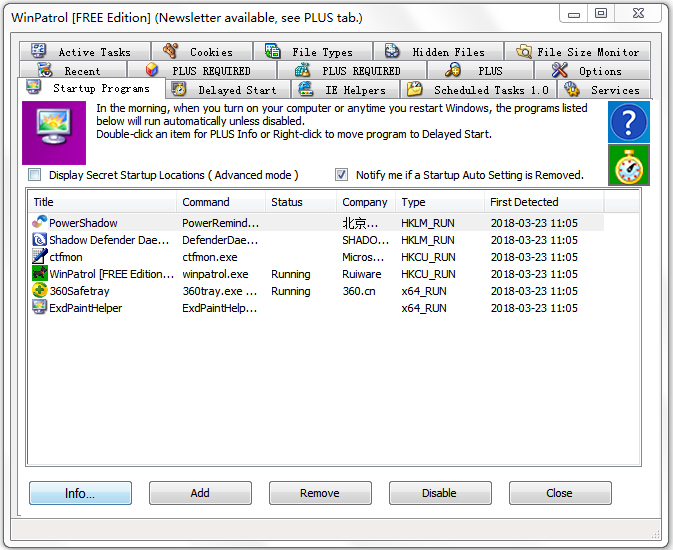Click the ctfmon pen icon
The height and width of the screenshot is (550, 673).
pyautogui.click(x=39, y=256)
